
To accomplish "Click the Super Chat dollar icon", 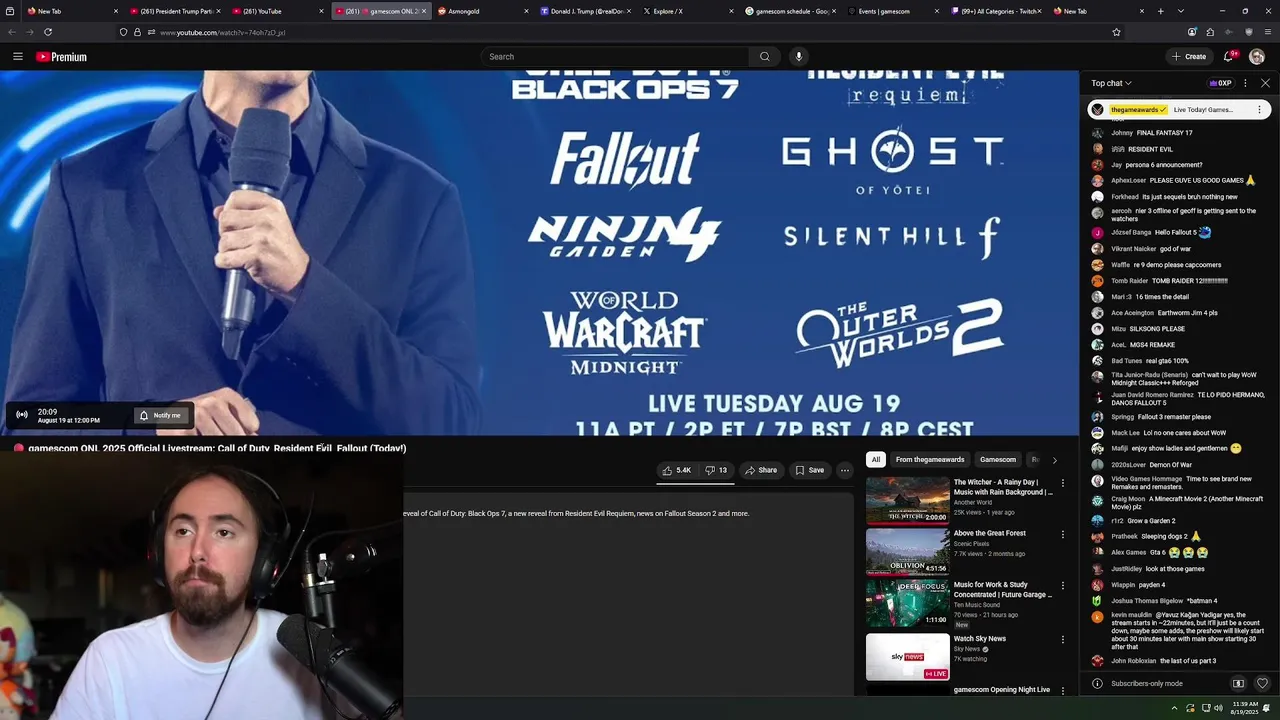I will coord(1238,684).
